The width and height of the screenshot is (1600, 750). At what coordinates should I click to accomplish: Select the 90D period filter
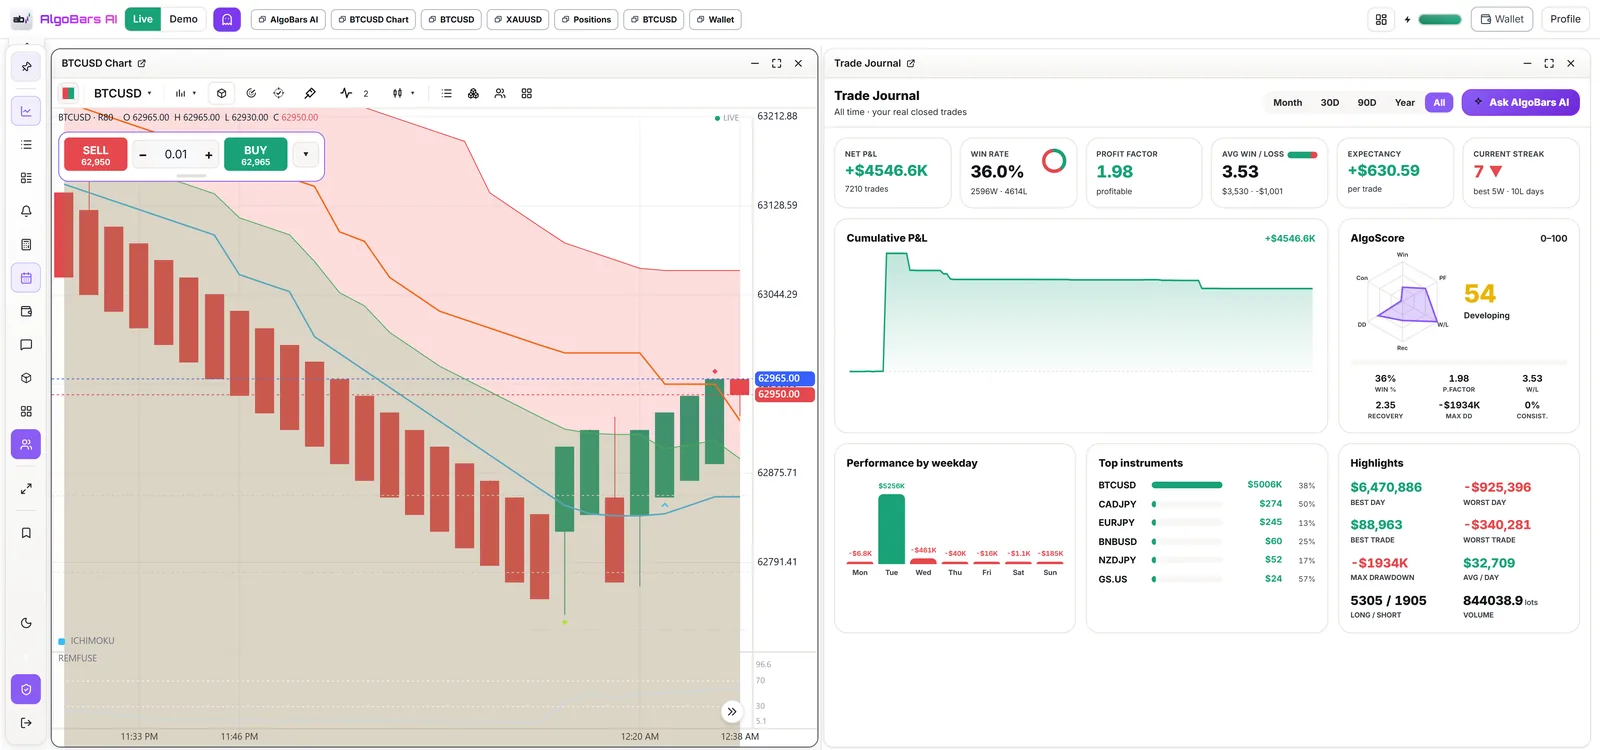coord(1367,102)
